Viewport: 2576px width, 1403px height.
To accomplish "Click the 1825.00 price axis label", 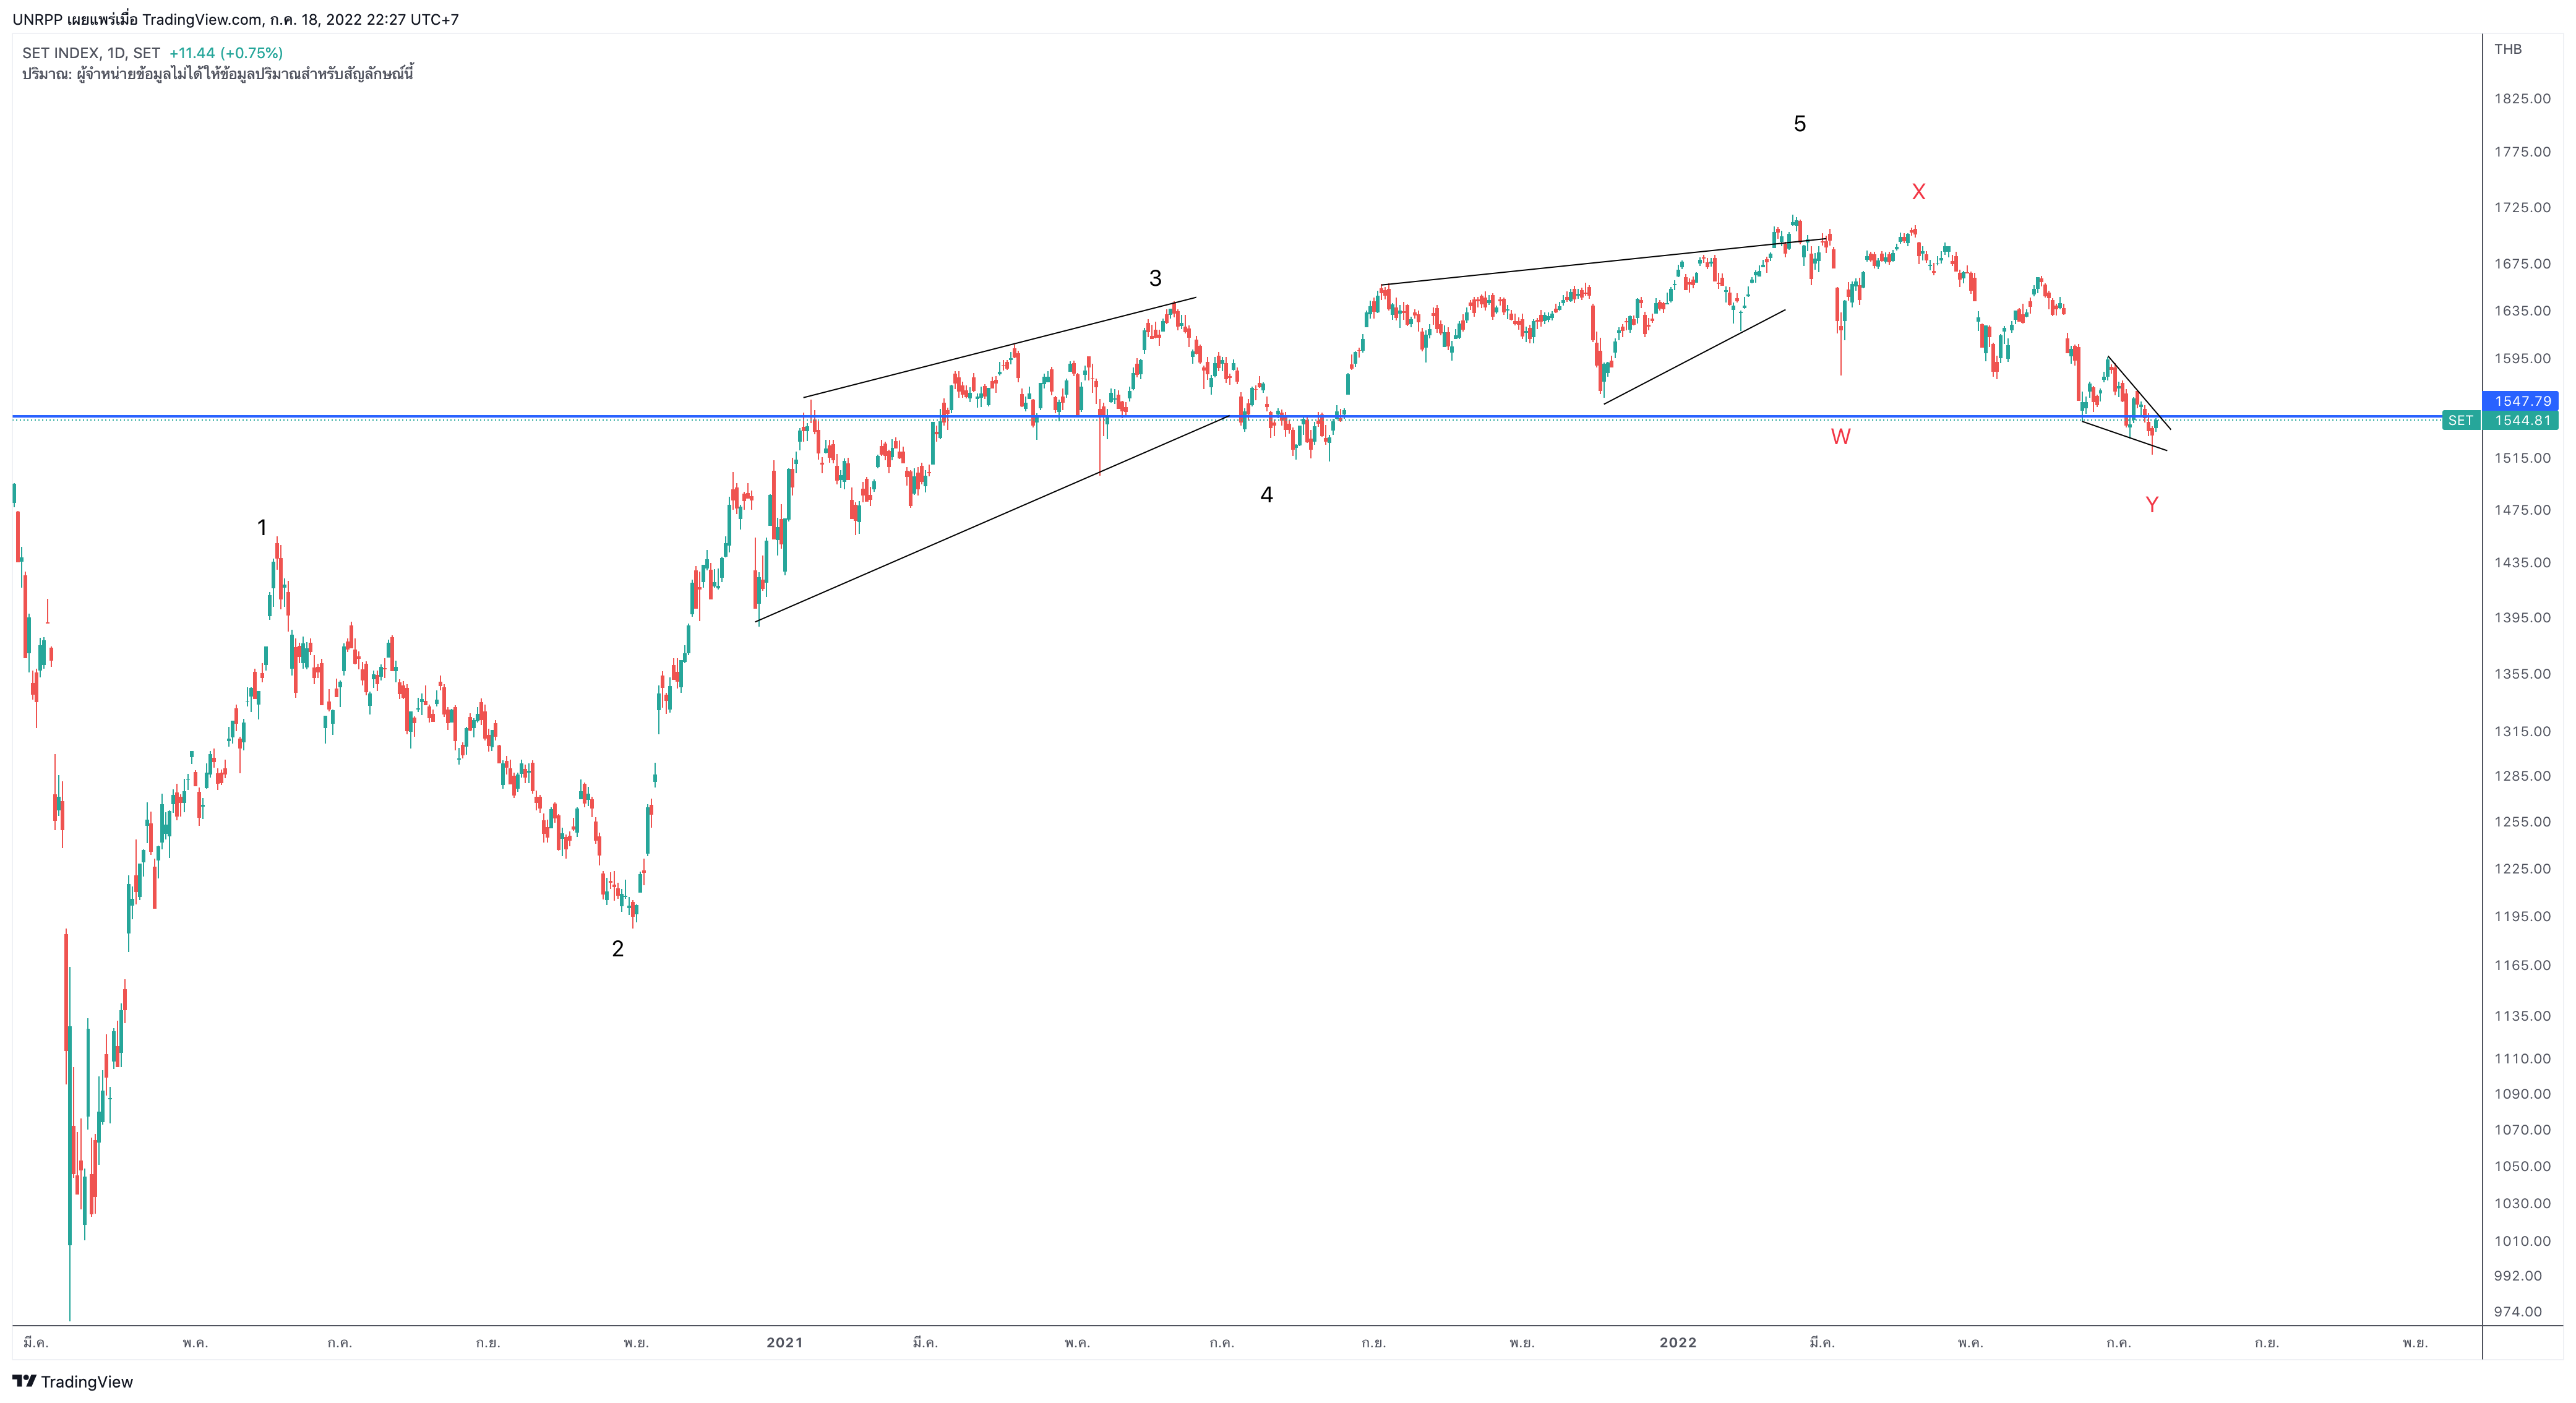I will [2522, 98].
